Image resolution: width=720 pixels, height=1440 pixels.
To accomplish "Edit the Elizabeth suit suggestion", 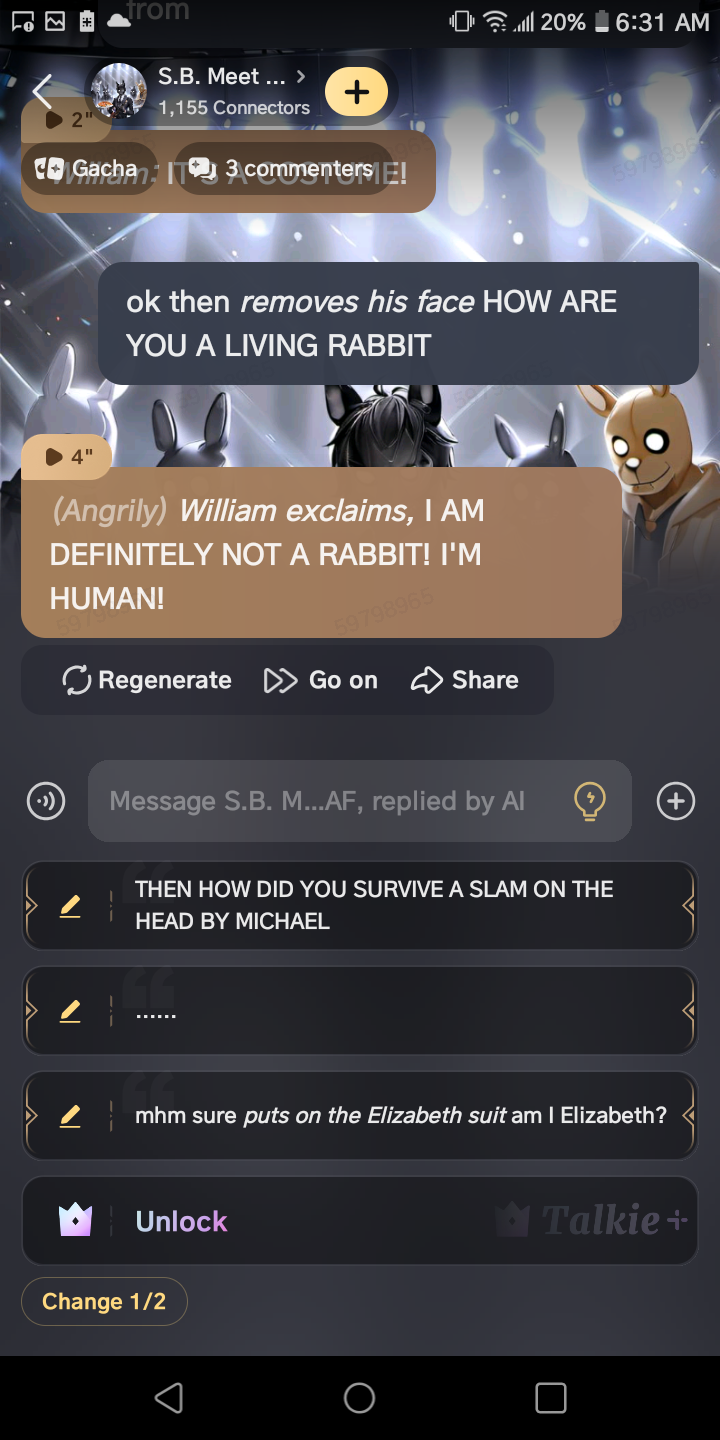I will [70, 1116].
